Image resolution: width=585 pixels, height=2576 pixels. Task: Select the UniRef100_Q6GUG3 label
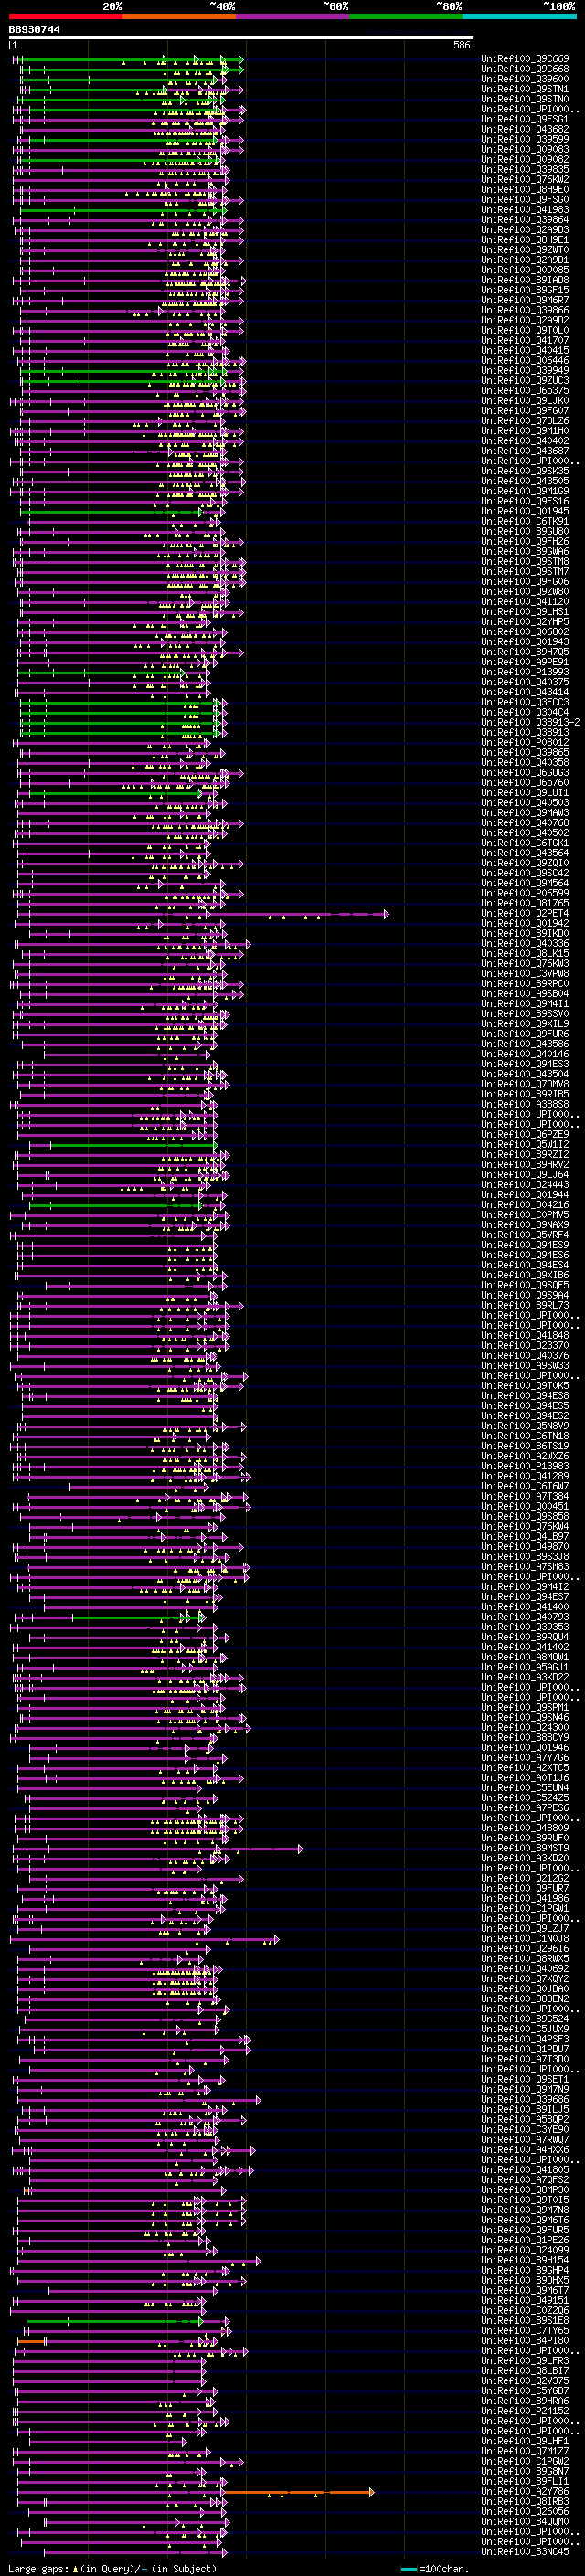pyautogui.click(x=525, y=772)
